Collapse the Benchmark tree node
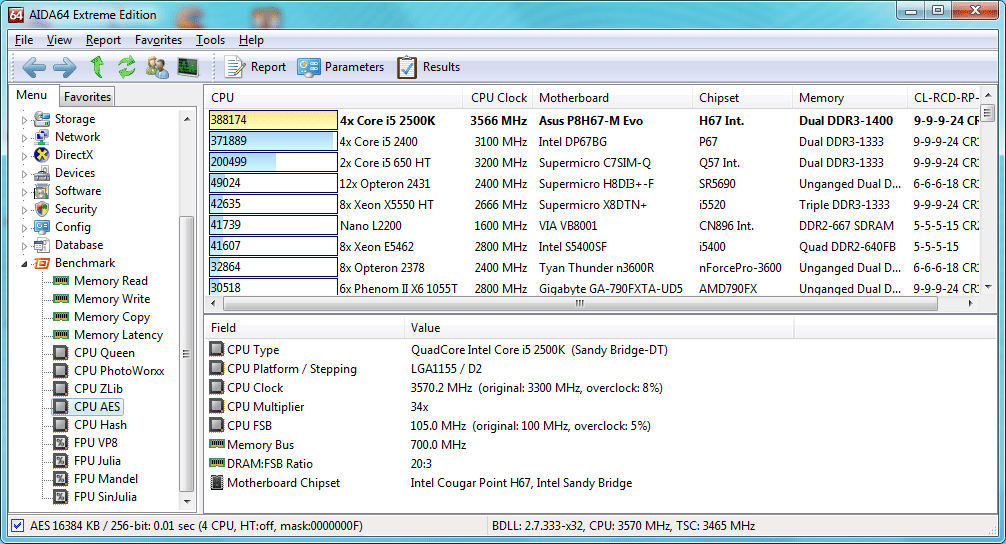This screenshot has height=544, width=1006. pyautogui.click(x=24, y=264)
